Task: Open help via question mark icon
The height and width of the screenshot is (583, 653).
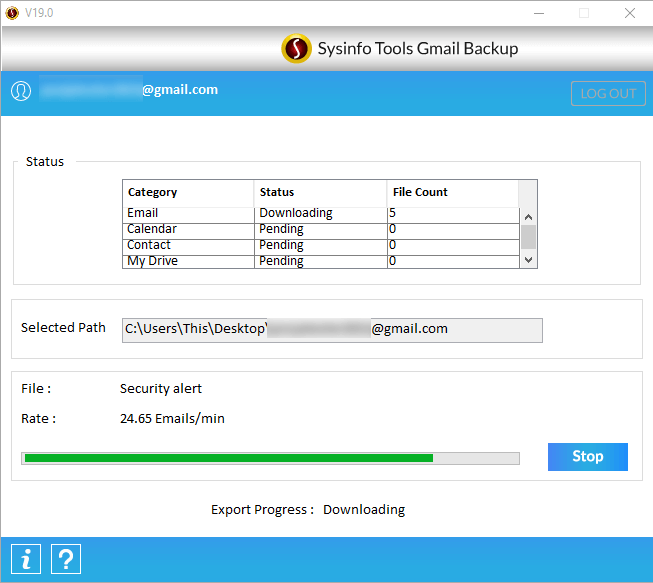Action: (x=66, y=559)
